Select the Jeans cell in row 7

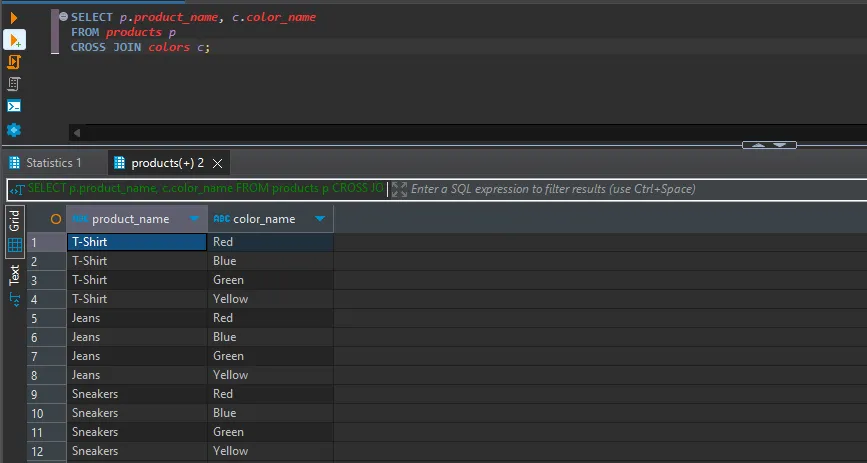pos(137,356)
